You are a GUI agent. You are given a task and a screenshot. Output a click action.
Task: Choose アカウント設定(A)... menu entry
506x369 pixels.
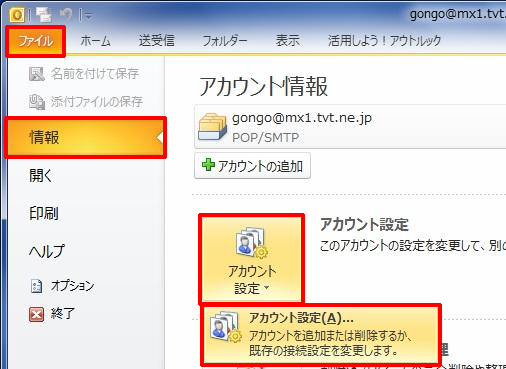(x=321, y=334)
